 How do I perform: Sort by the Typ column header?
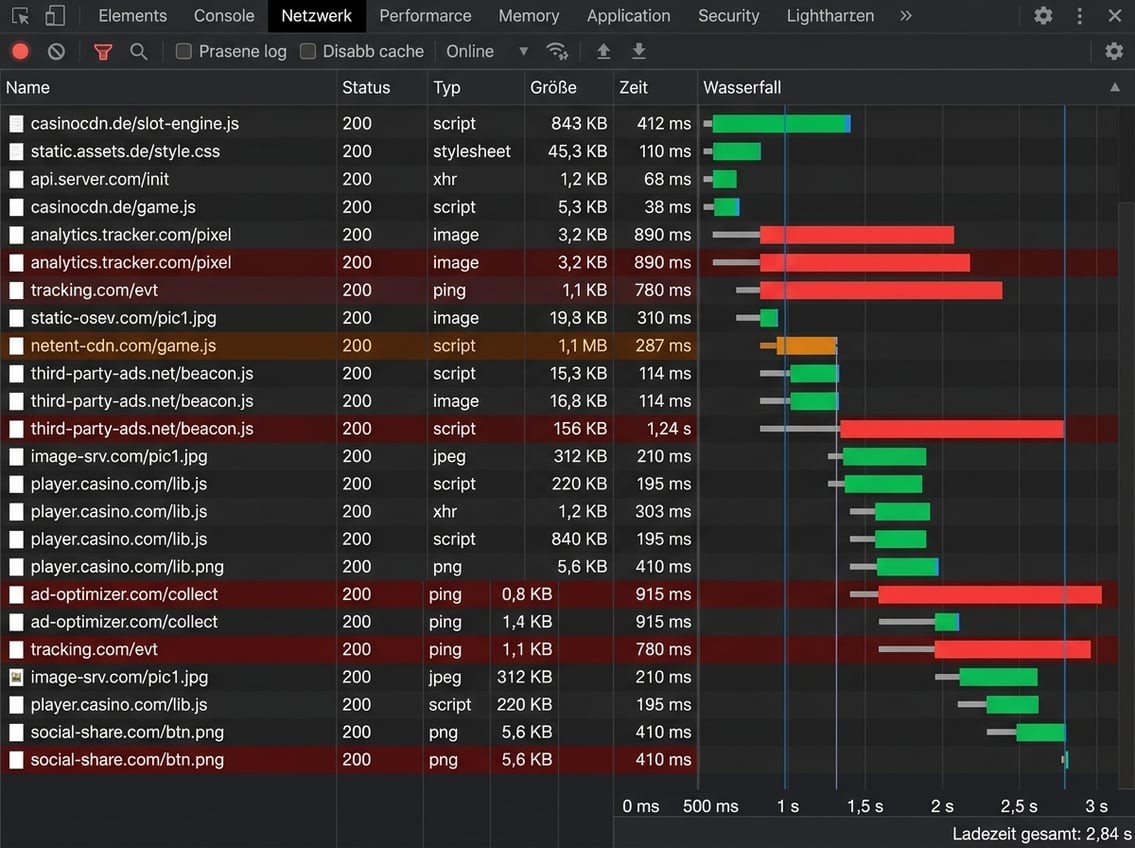pos(476,88)
